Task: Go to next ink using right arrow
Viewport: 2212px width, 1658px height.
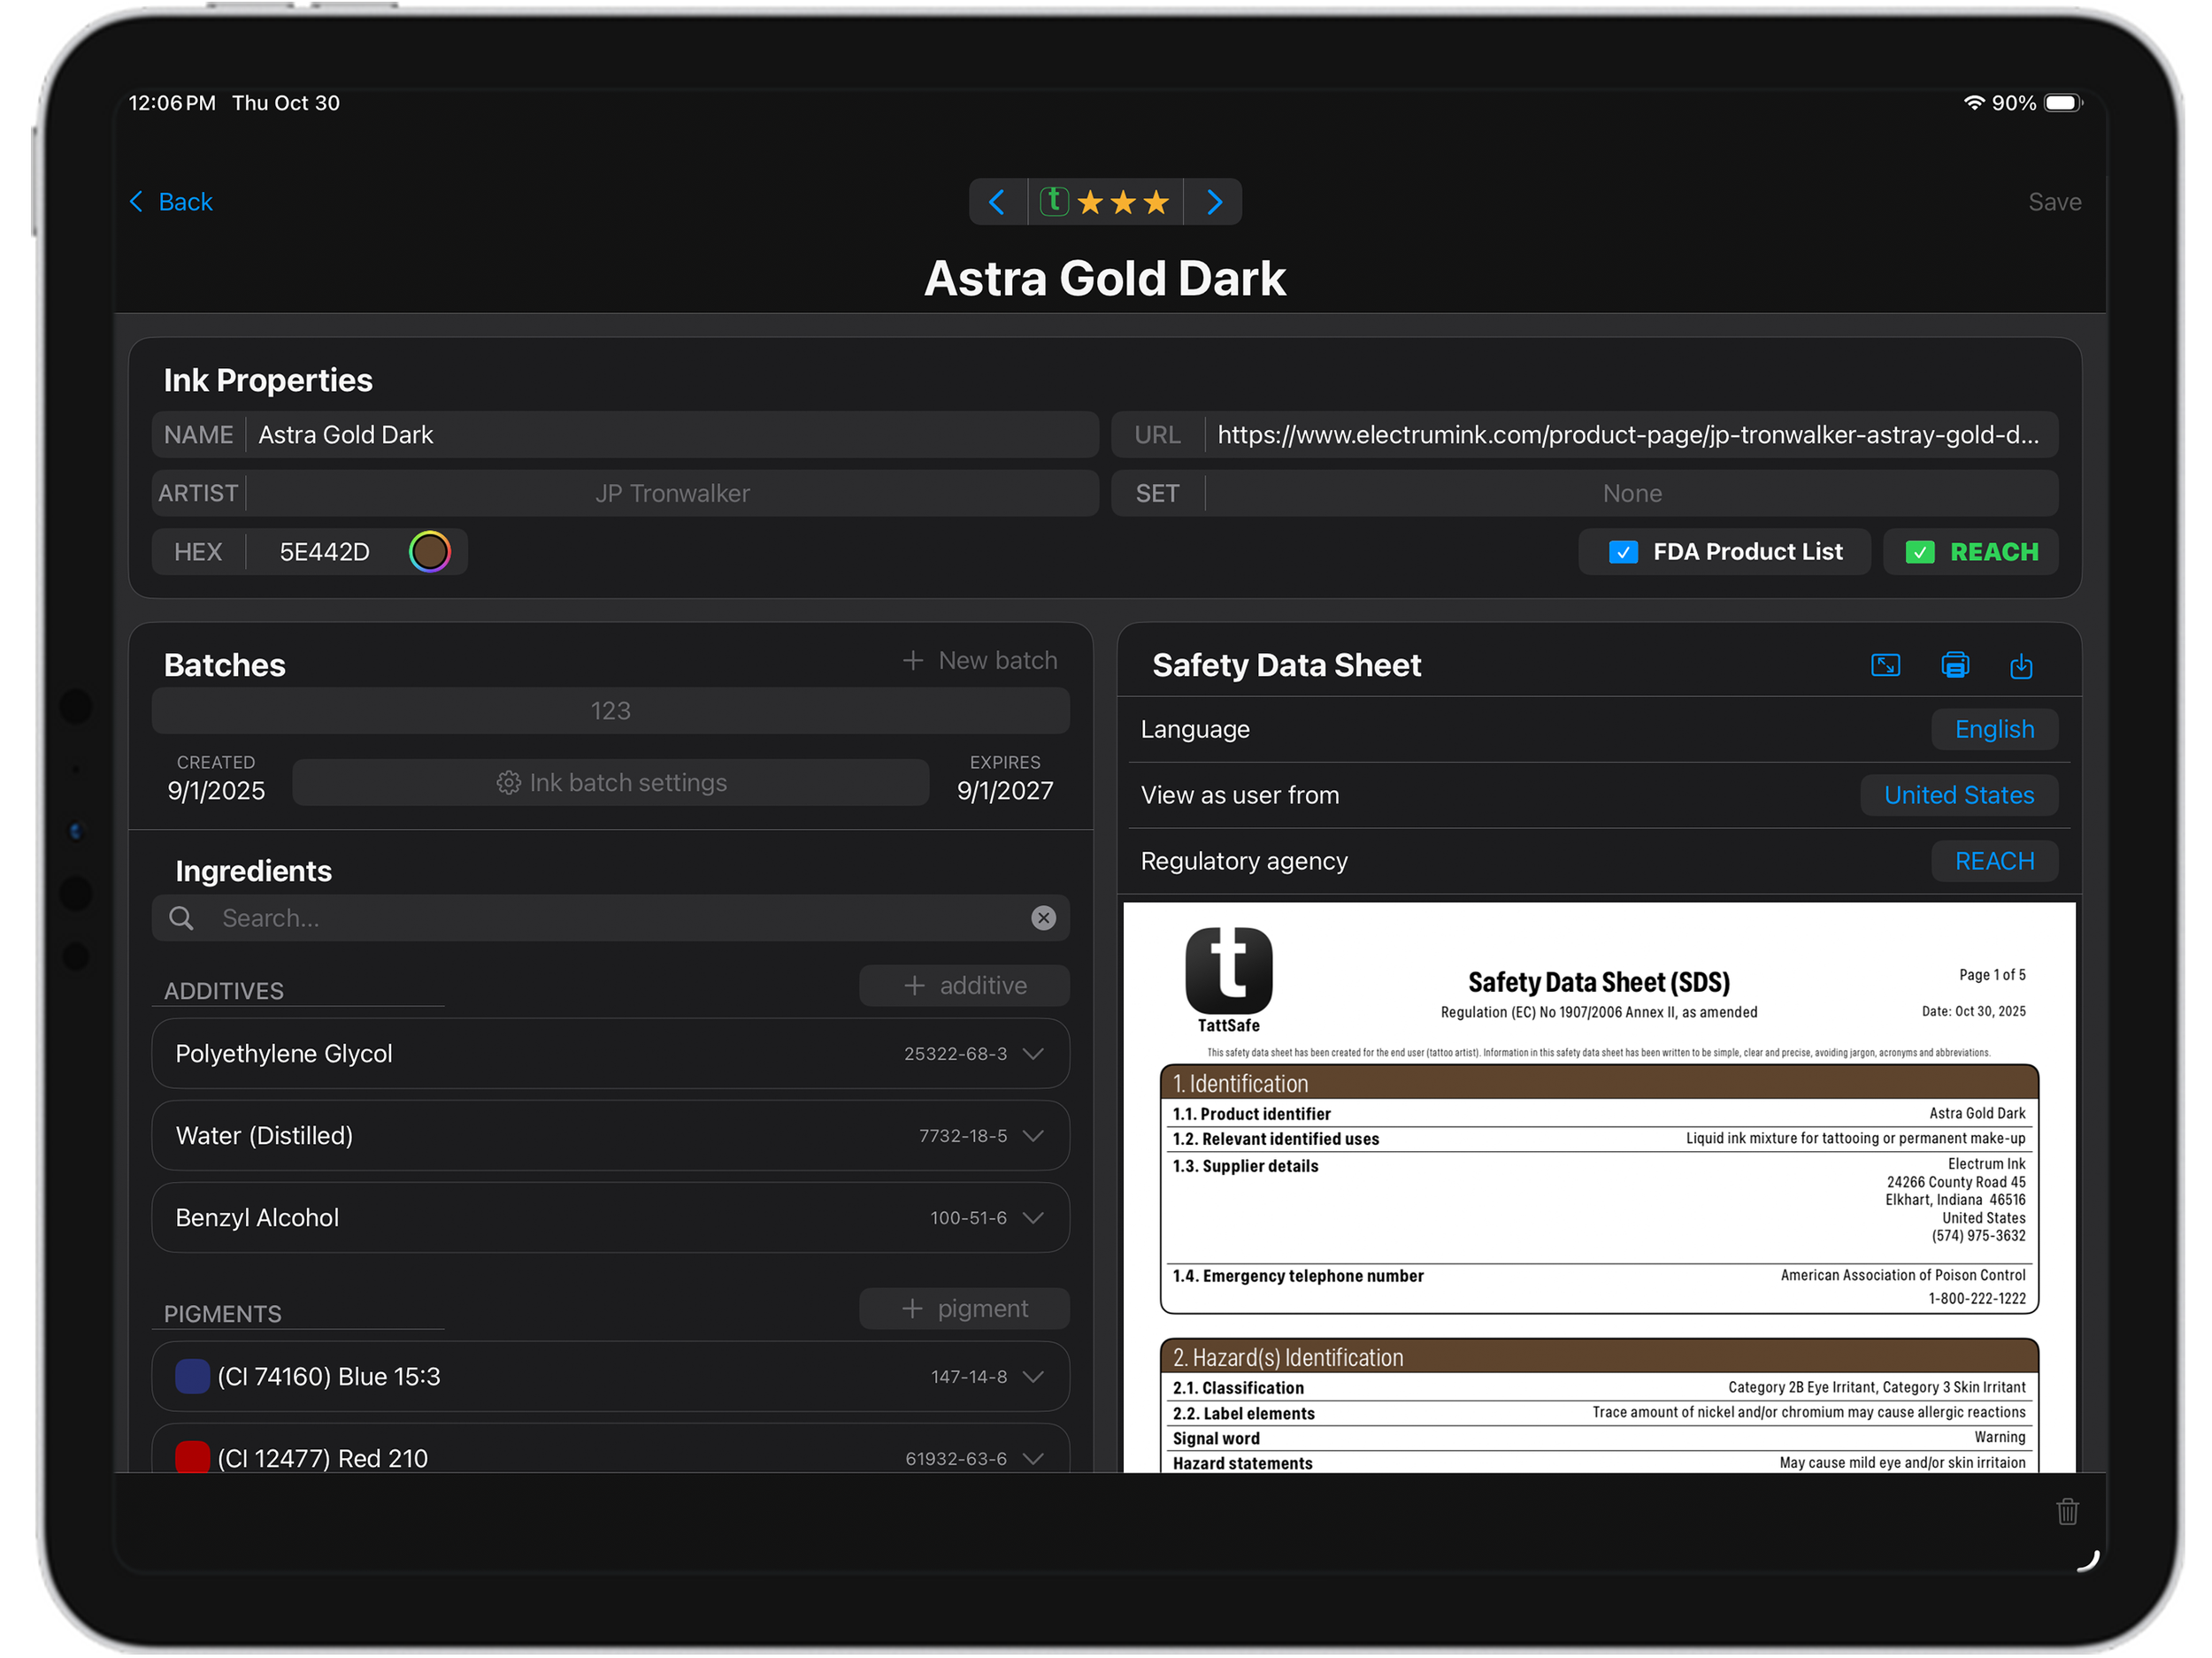Action: tap(1214, 202)
